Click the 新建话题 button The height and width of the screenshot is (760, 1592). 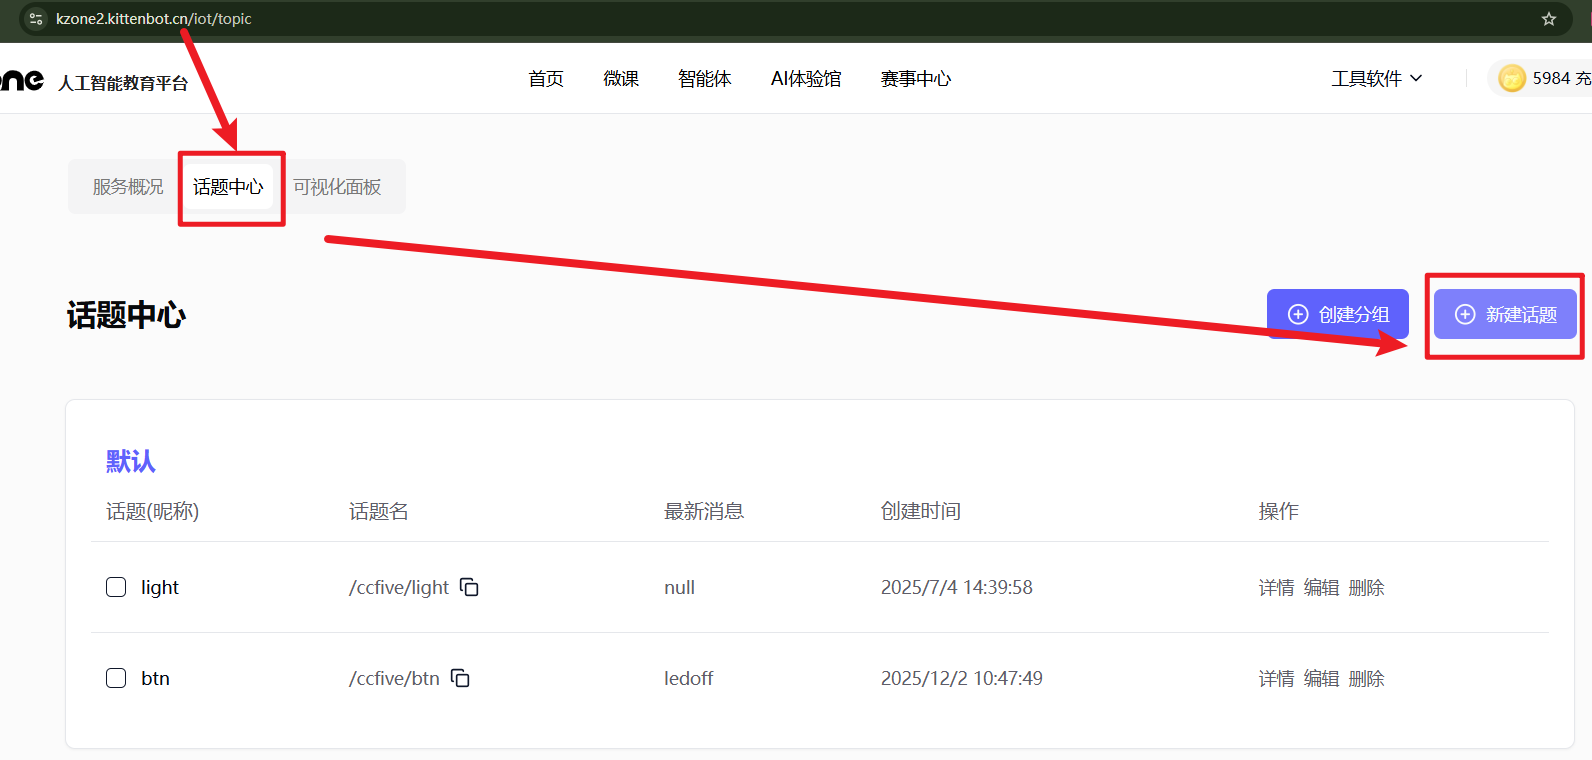pos(1505,314)
